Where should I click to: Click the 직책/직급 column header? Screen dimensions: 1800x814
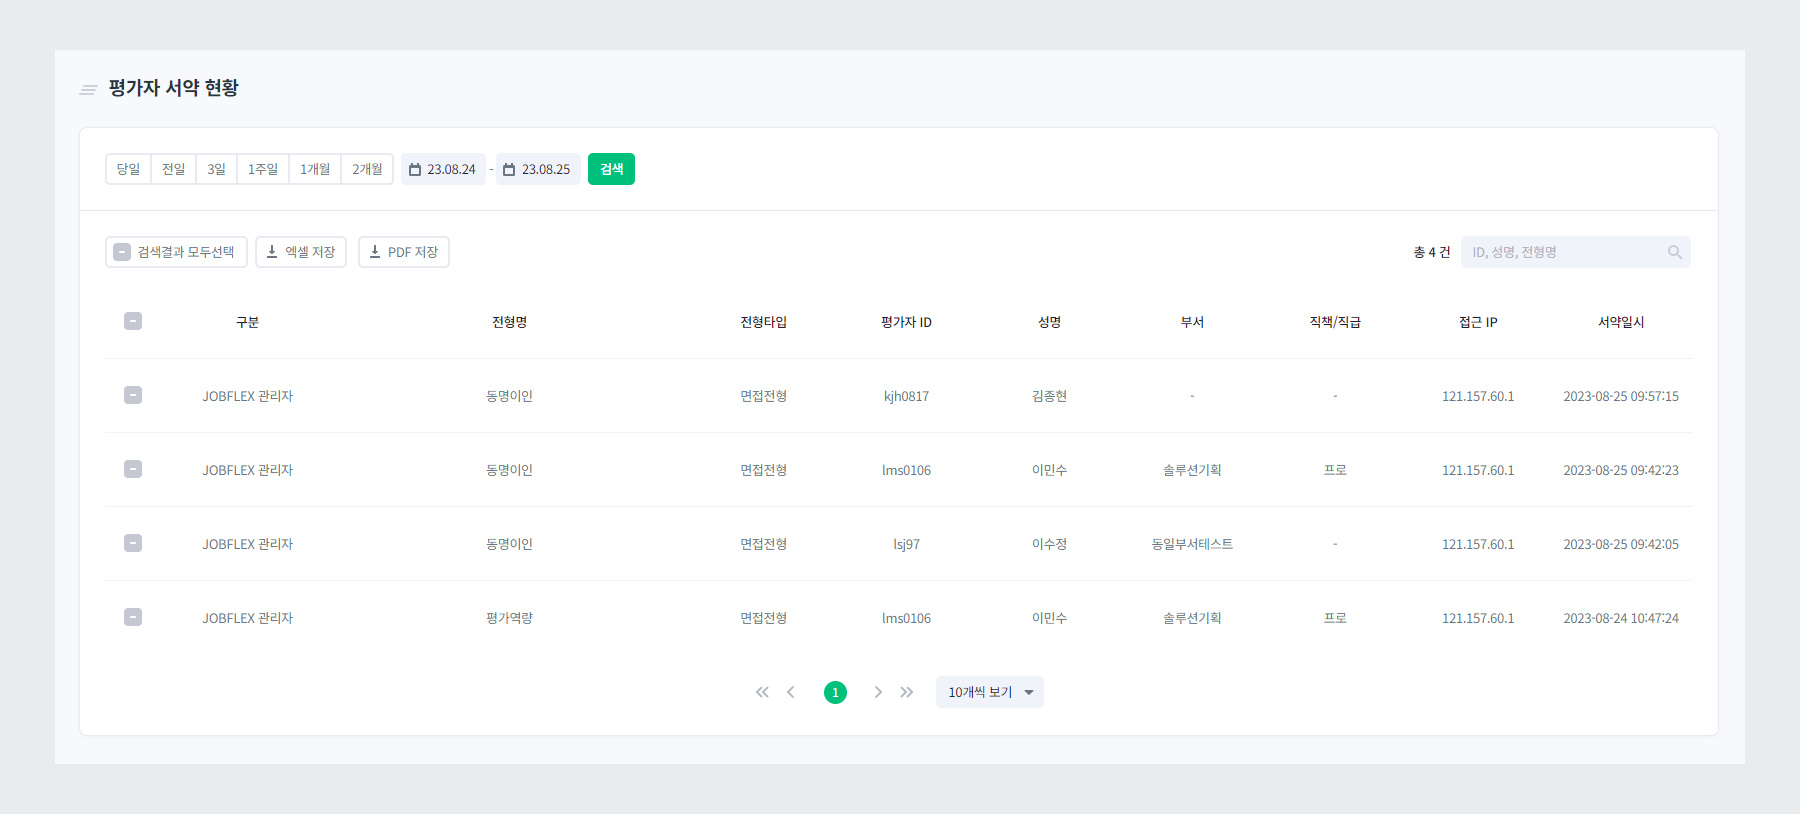[x=1335, y=322]
